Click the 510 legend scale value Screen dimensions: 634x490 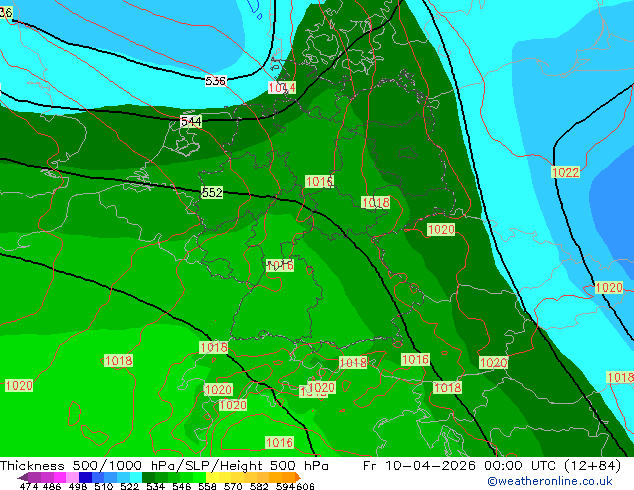click(104, 486)
